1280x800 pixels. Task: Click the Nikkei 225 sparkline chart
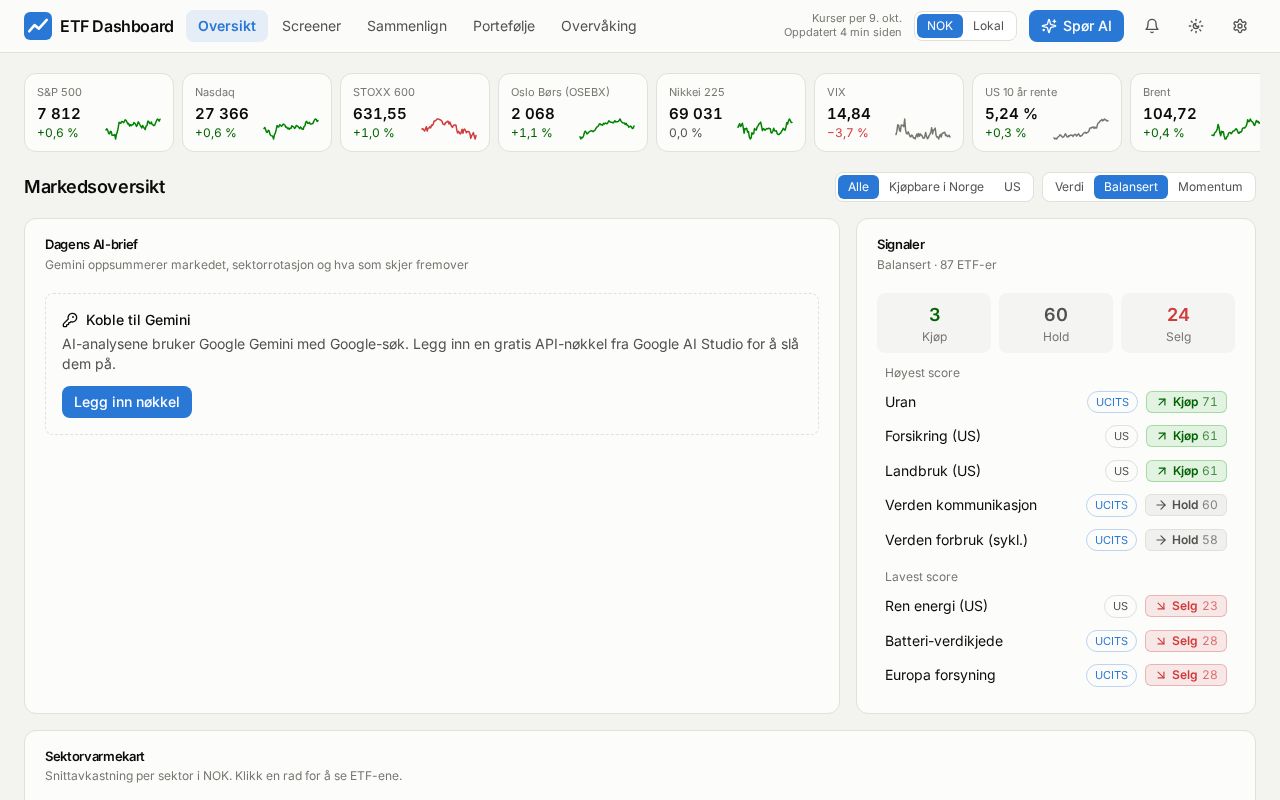pos(765,128)
